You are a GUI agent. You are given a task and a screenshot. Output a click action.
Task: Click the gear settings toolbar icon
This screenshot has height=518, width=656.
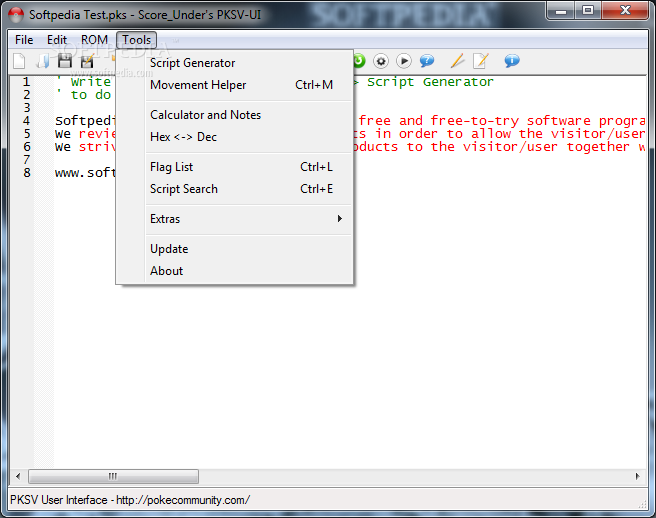pos(381,61)
